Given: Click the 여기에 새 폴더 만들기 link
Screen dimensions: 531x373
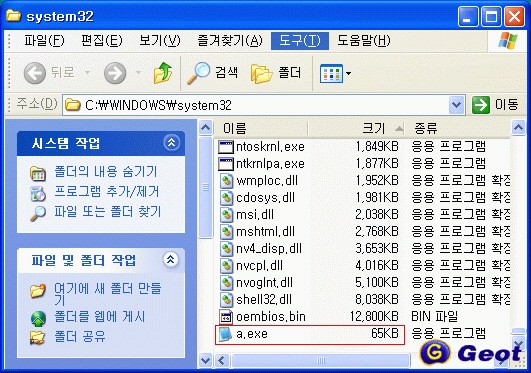Looking at the screenshot, I should [108, 294].
